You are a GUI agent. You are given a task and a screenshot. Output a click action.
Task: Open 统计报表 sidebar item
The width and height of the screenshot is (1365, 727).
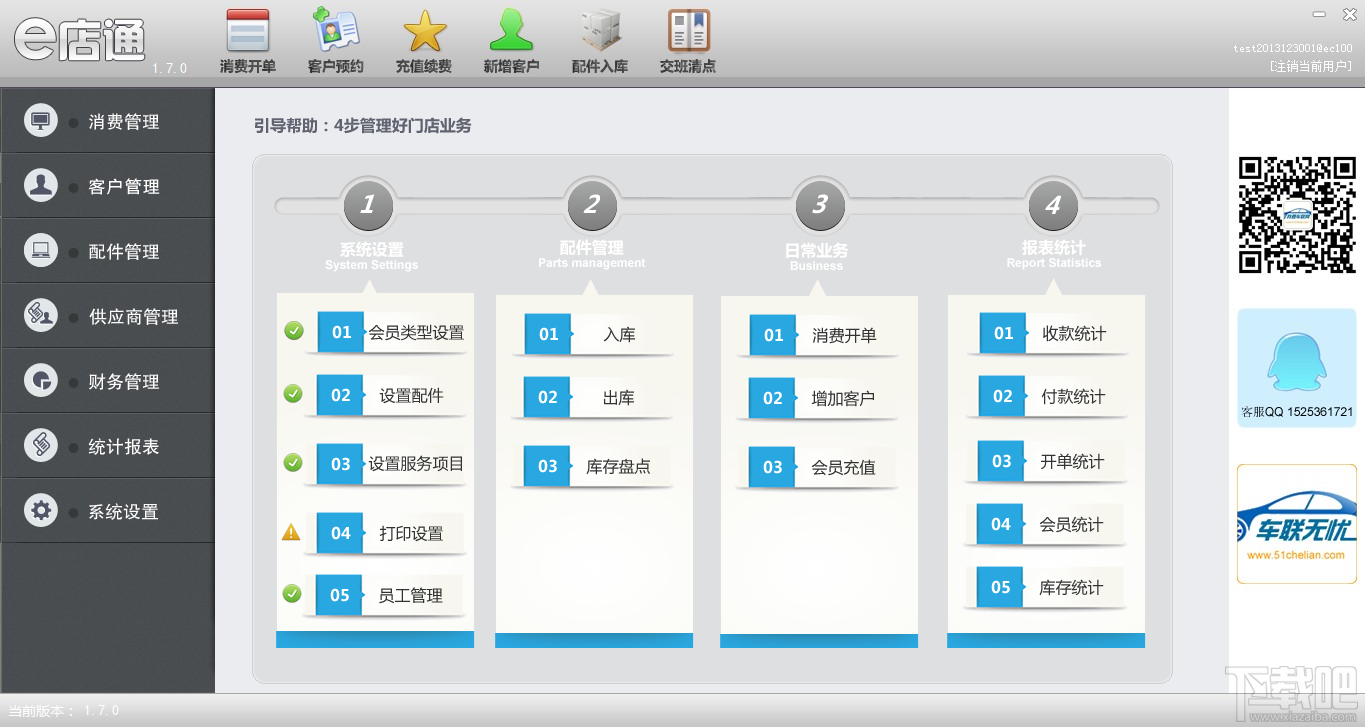pyautogui.click(x=108, y=446)
